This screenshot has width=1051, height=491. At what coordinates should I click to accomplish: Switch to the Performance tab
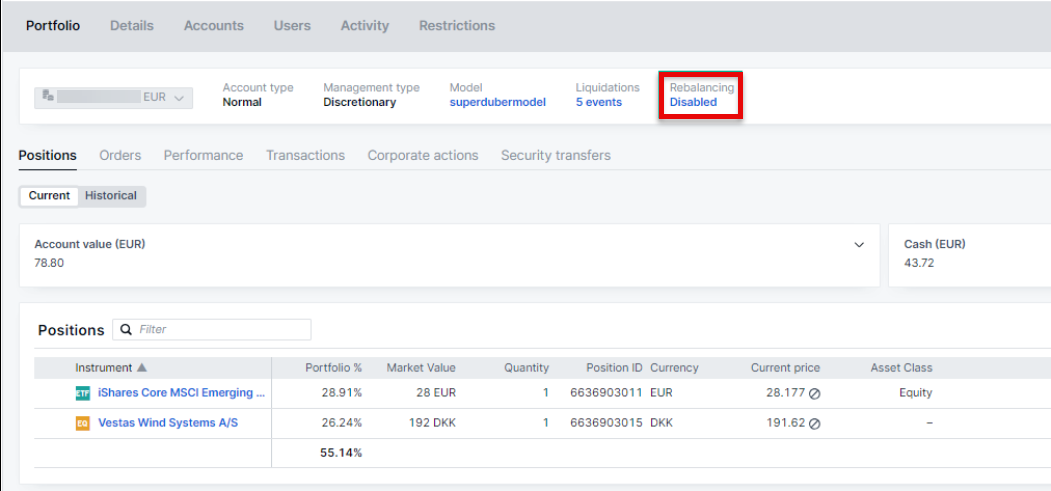[203, 155]
